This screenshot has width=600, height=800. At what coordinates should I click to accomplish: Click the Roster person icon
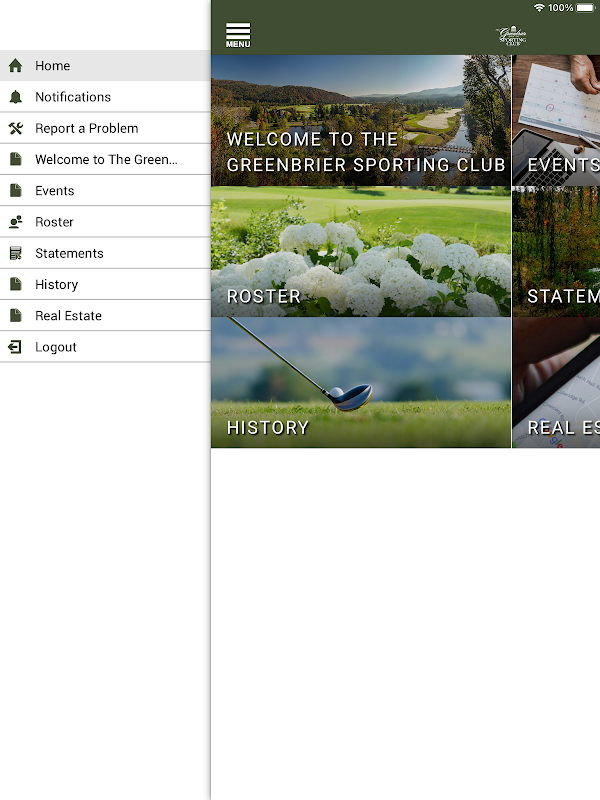[16, 222]
